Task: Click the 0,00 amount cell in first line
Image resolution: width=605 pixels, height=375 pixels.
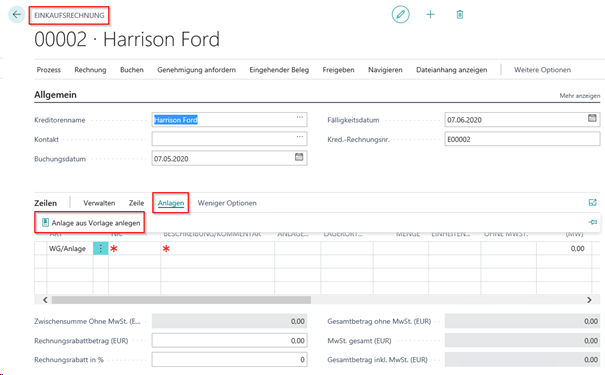Action: [x=564, y=248]
